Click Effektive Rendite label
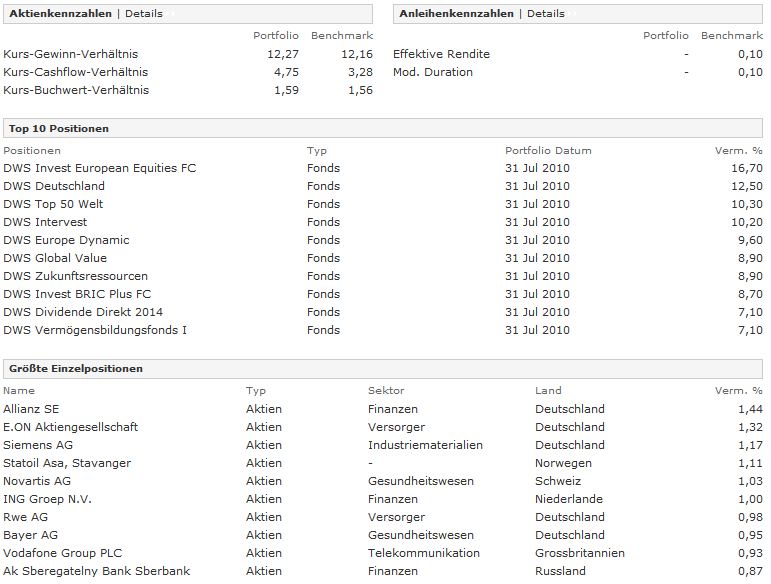The width and height of the screenshot is (771, 584). pos(441,54)
